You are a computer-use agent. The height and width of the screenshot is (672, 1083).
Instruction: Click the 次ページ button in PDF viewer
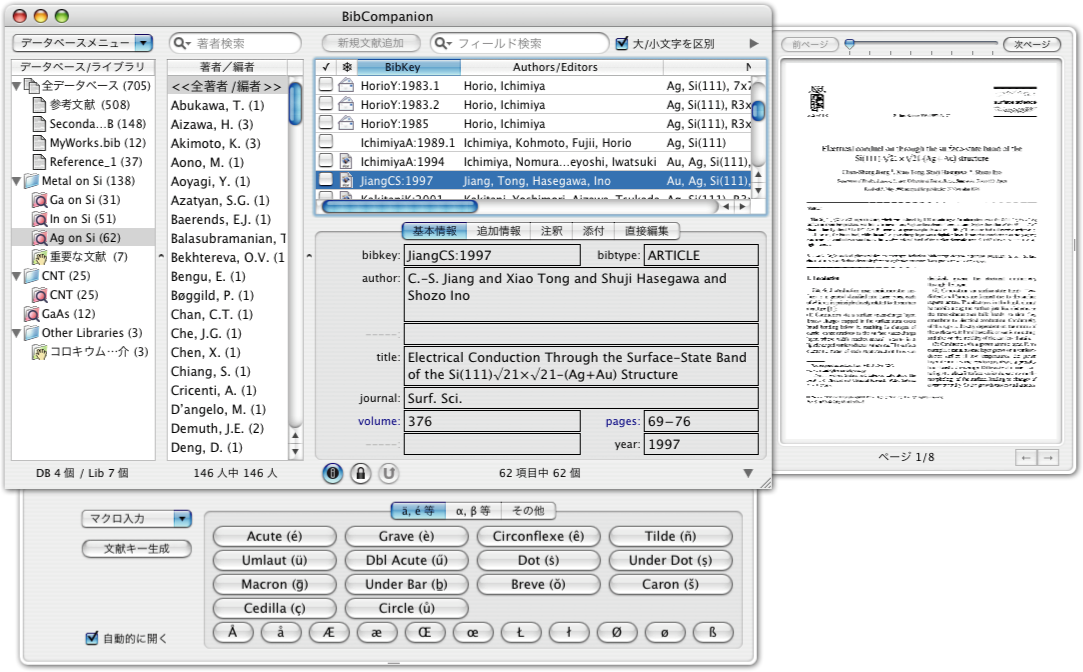[1032, 44]
